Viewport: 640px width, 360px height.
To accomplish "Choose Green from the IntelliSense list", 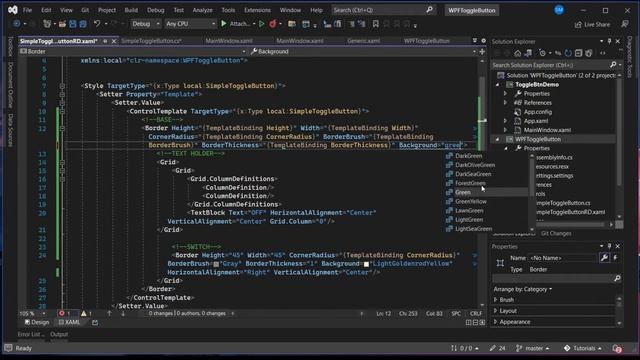I will click(x=462, y=192).
